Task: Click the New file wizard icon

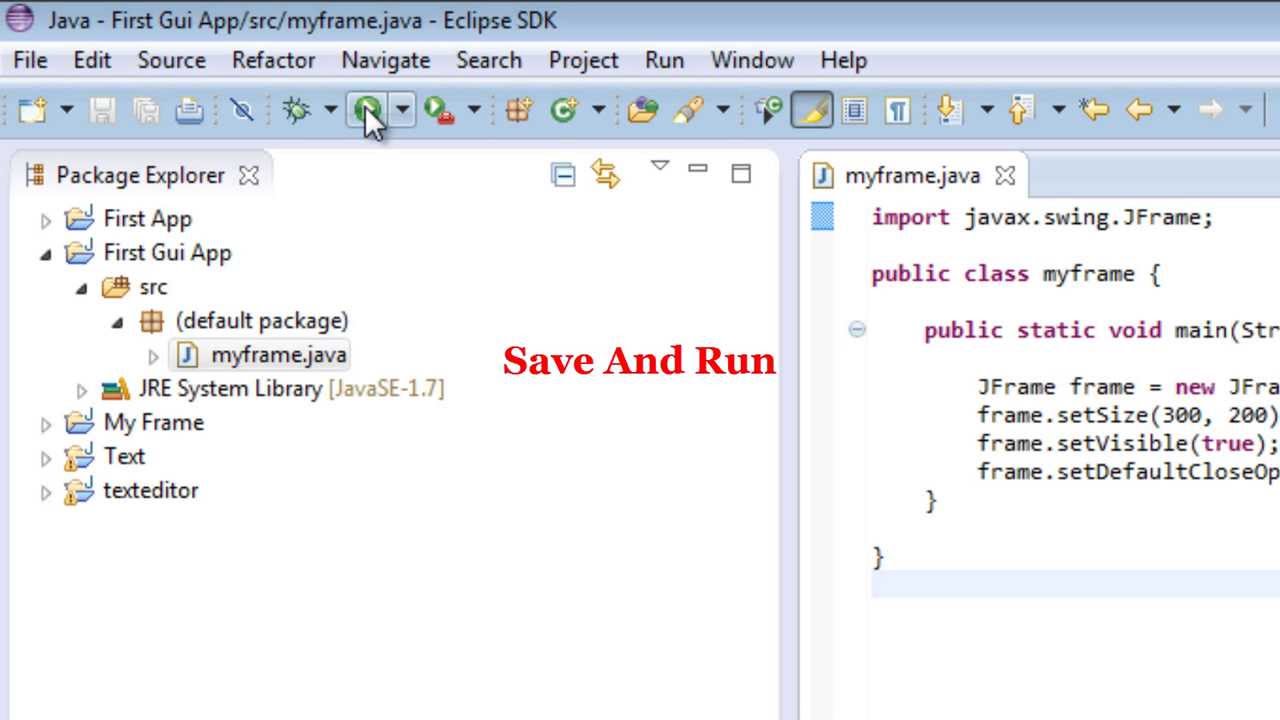Action: coord(33,109)
